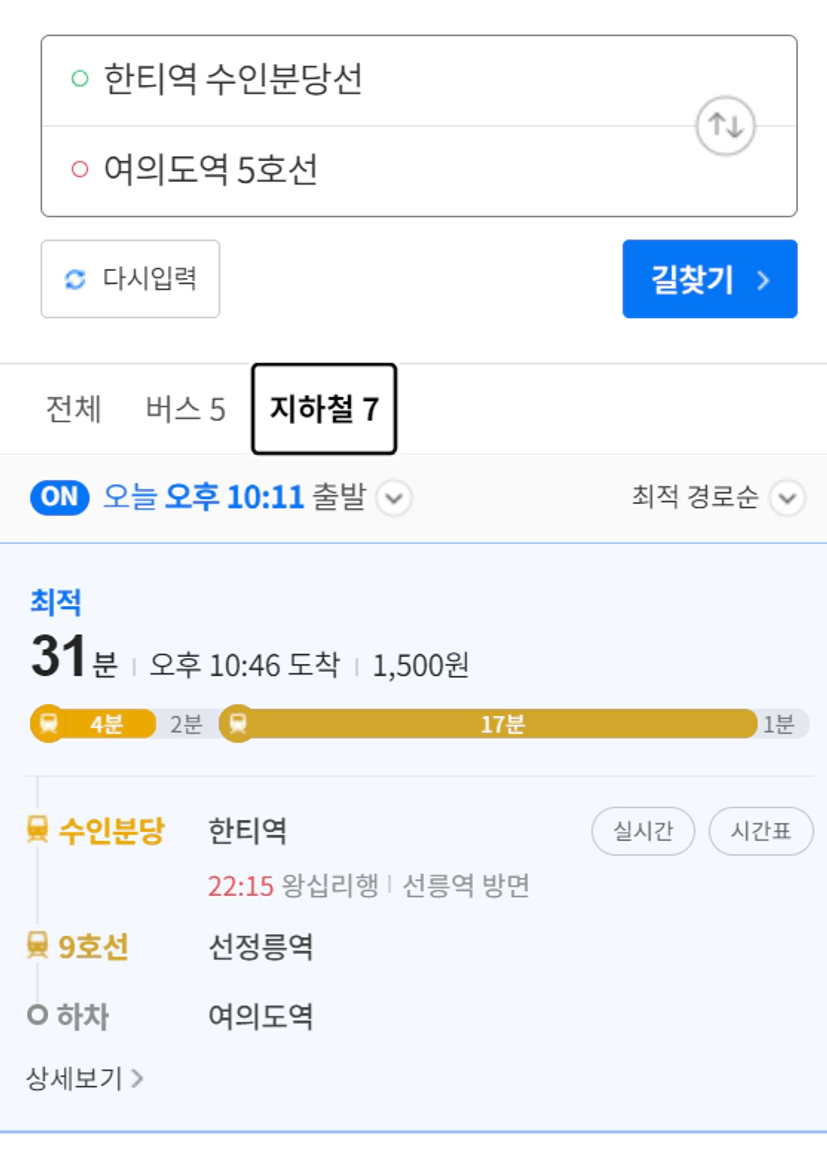Select the 지하철 7 tab

(324, 408)
